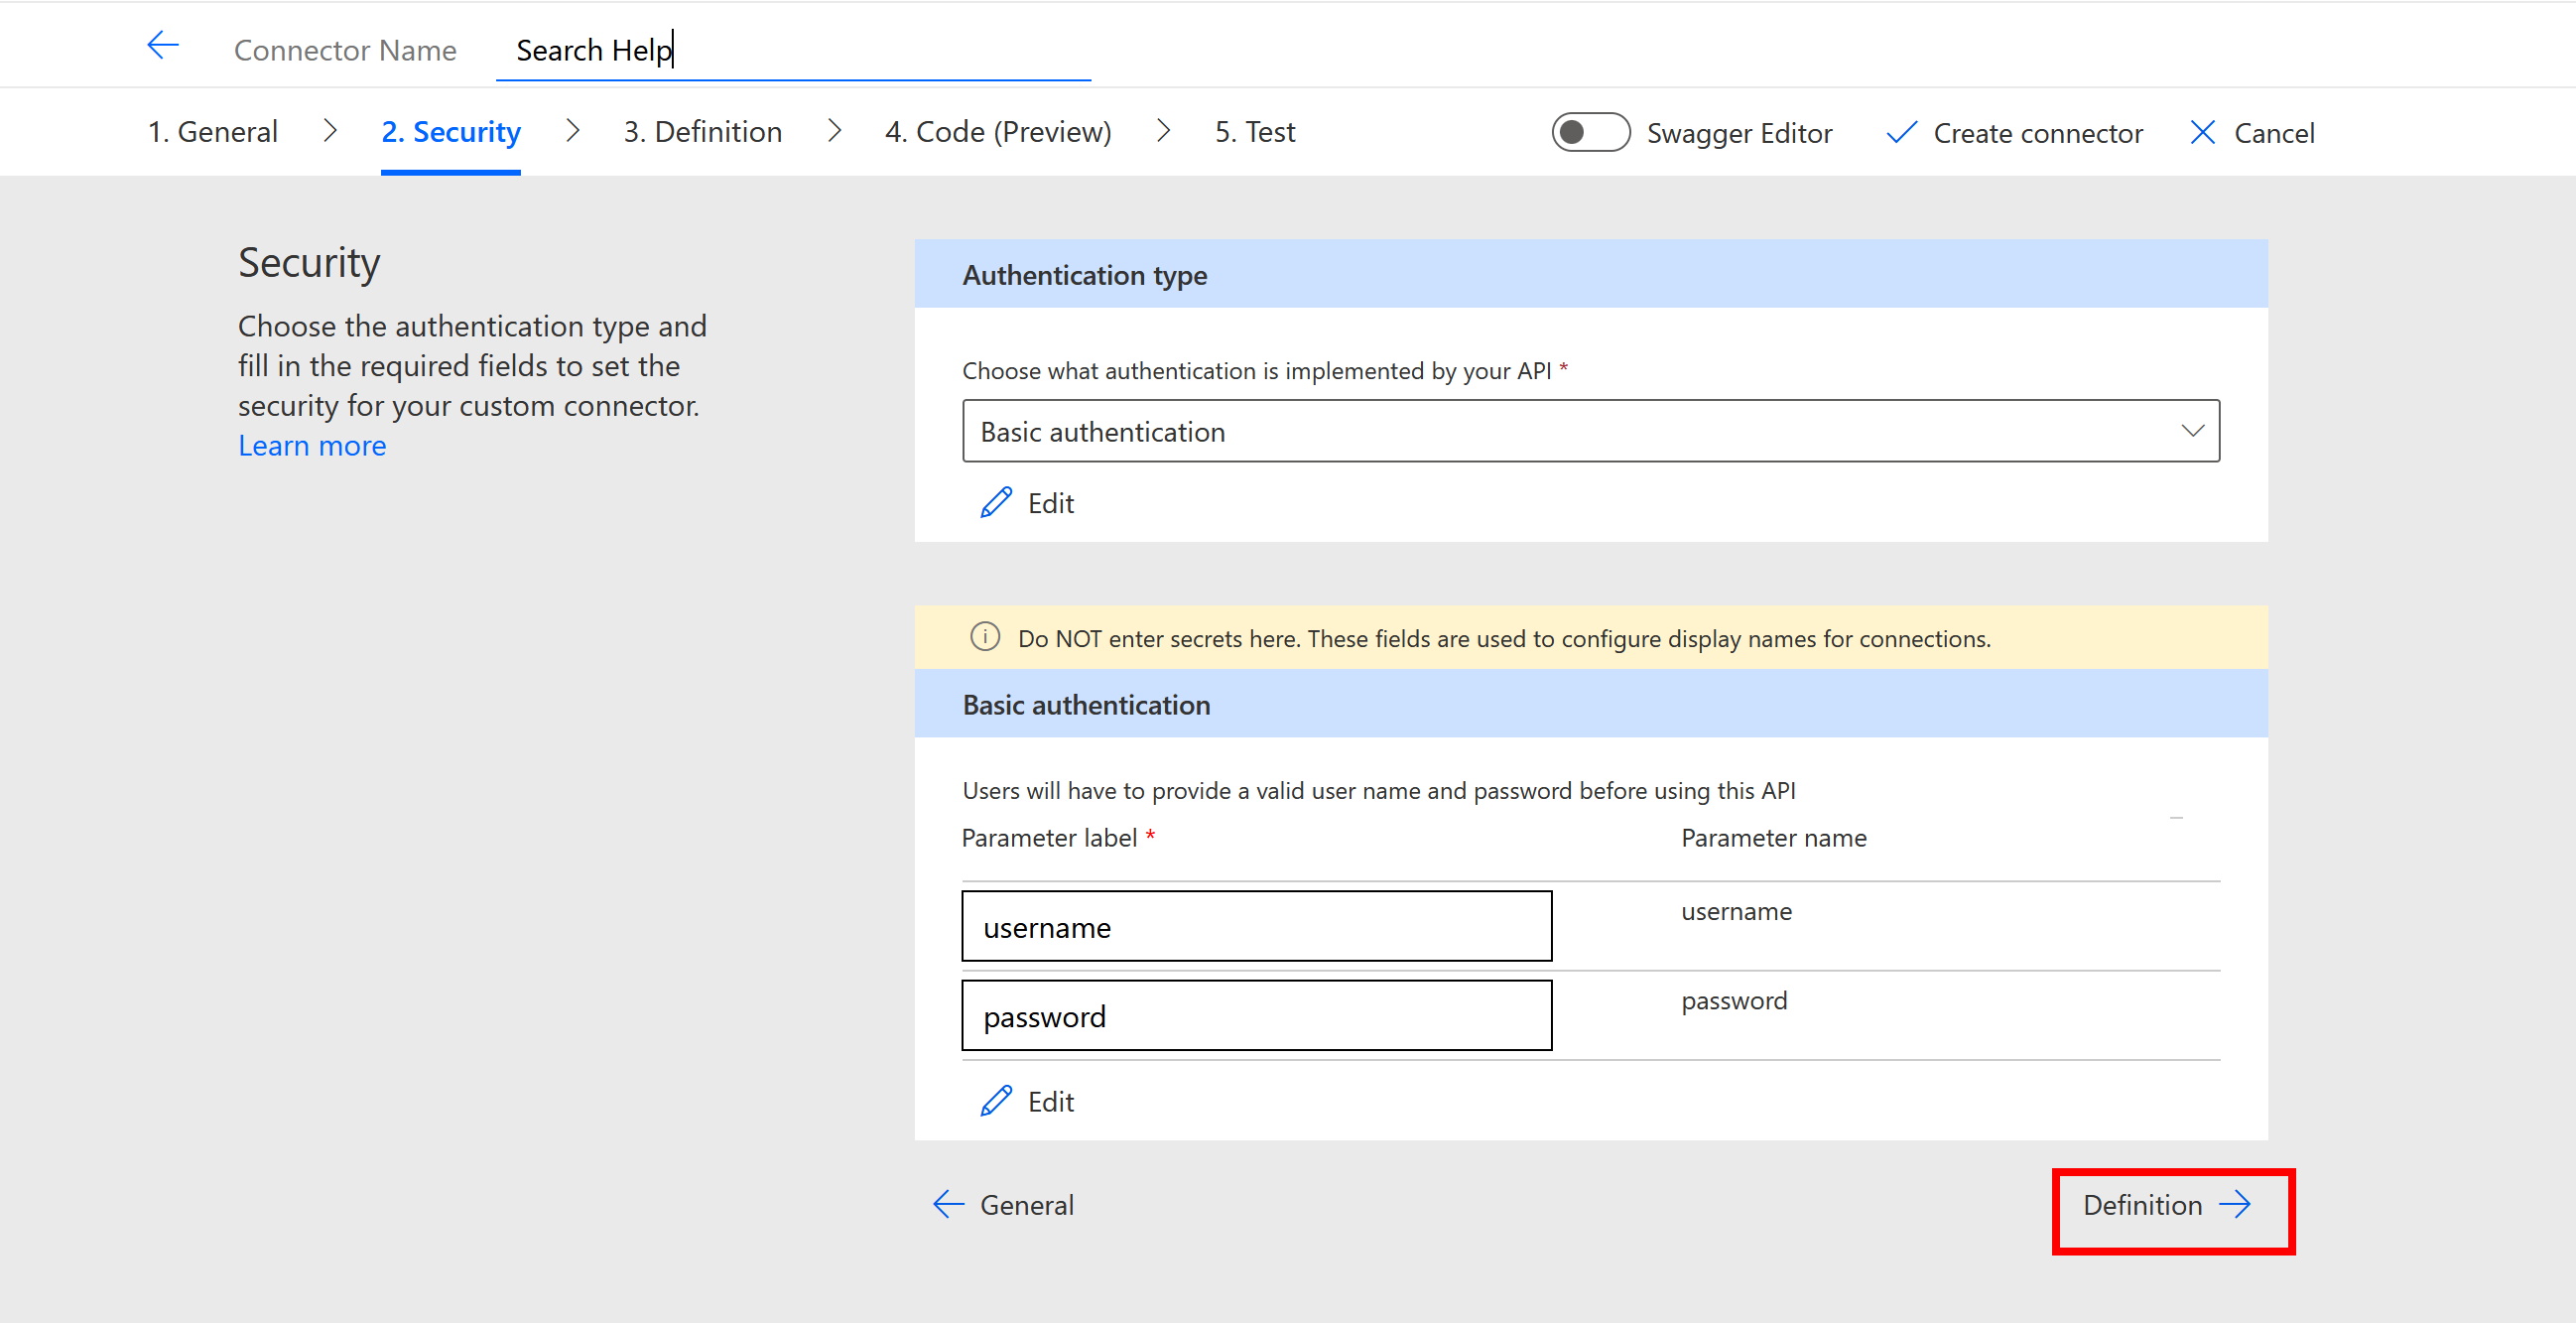Click right arrow icon next to Definition
The width and height of the screenshot is (2576, 1323).
pos(2235,1204)
